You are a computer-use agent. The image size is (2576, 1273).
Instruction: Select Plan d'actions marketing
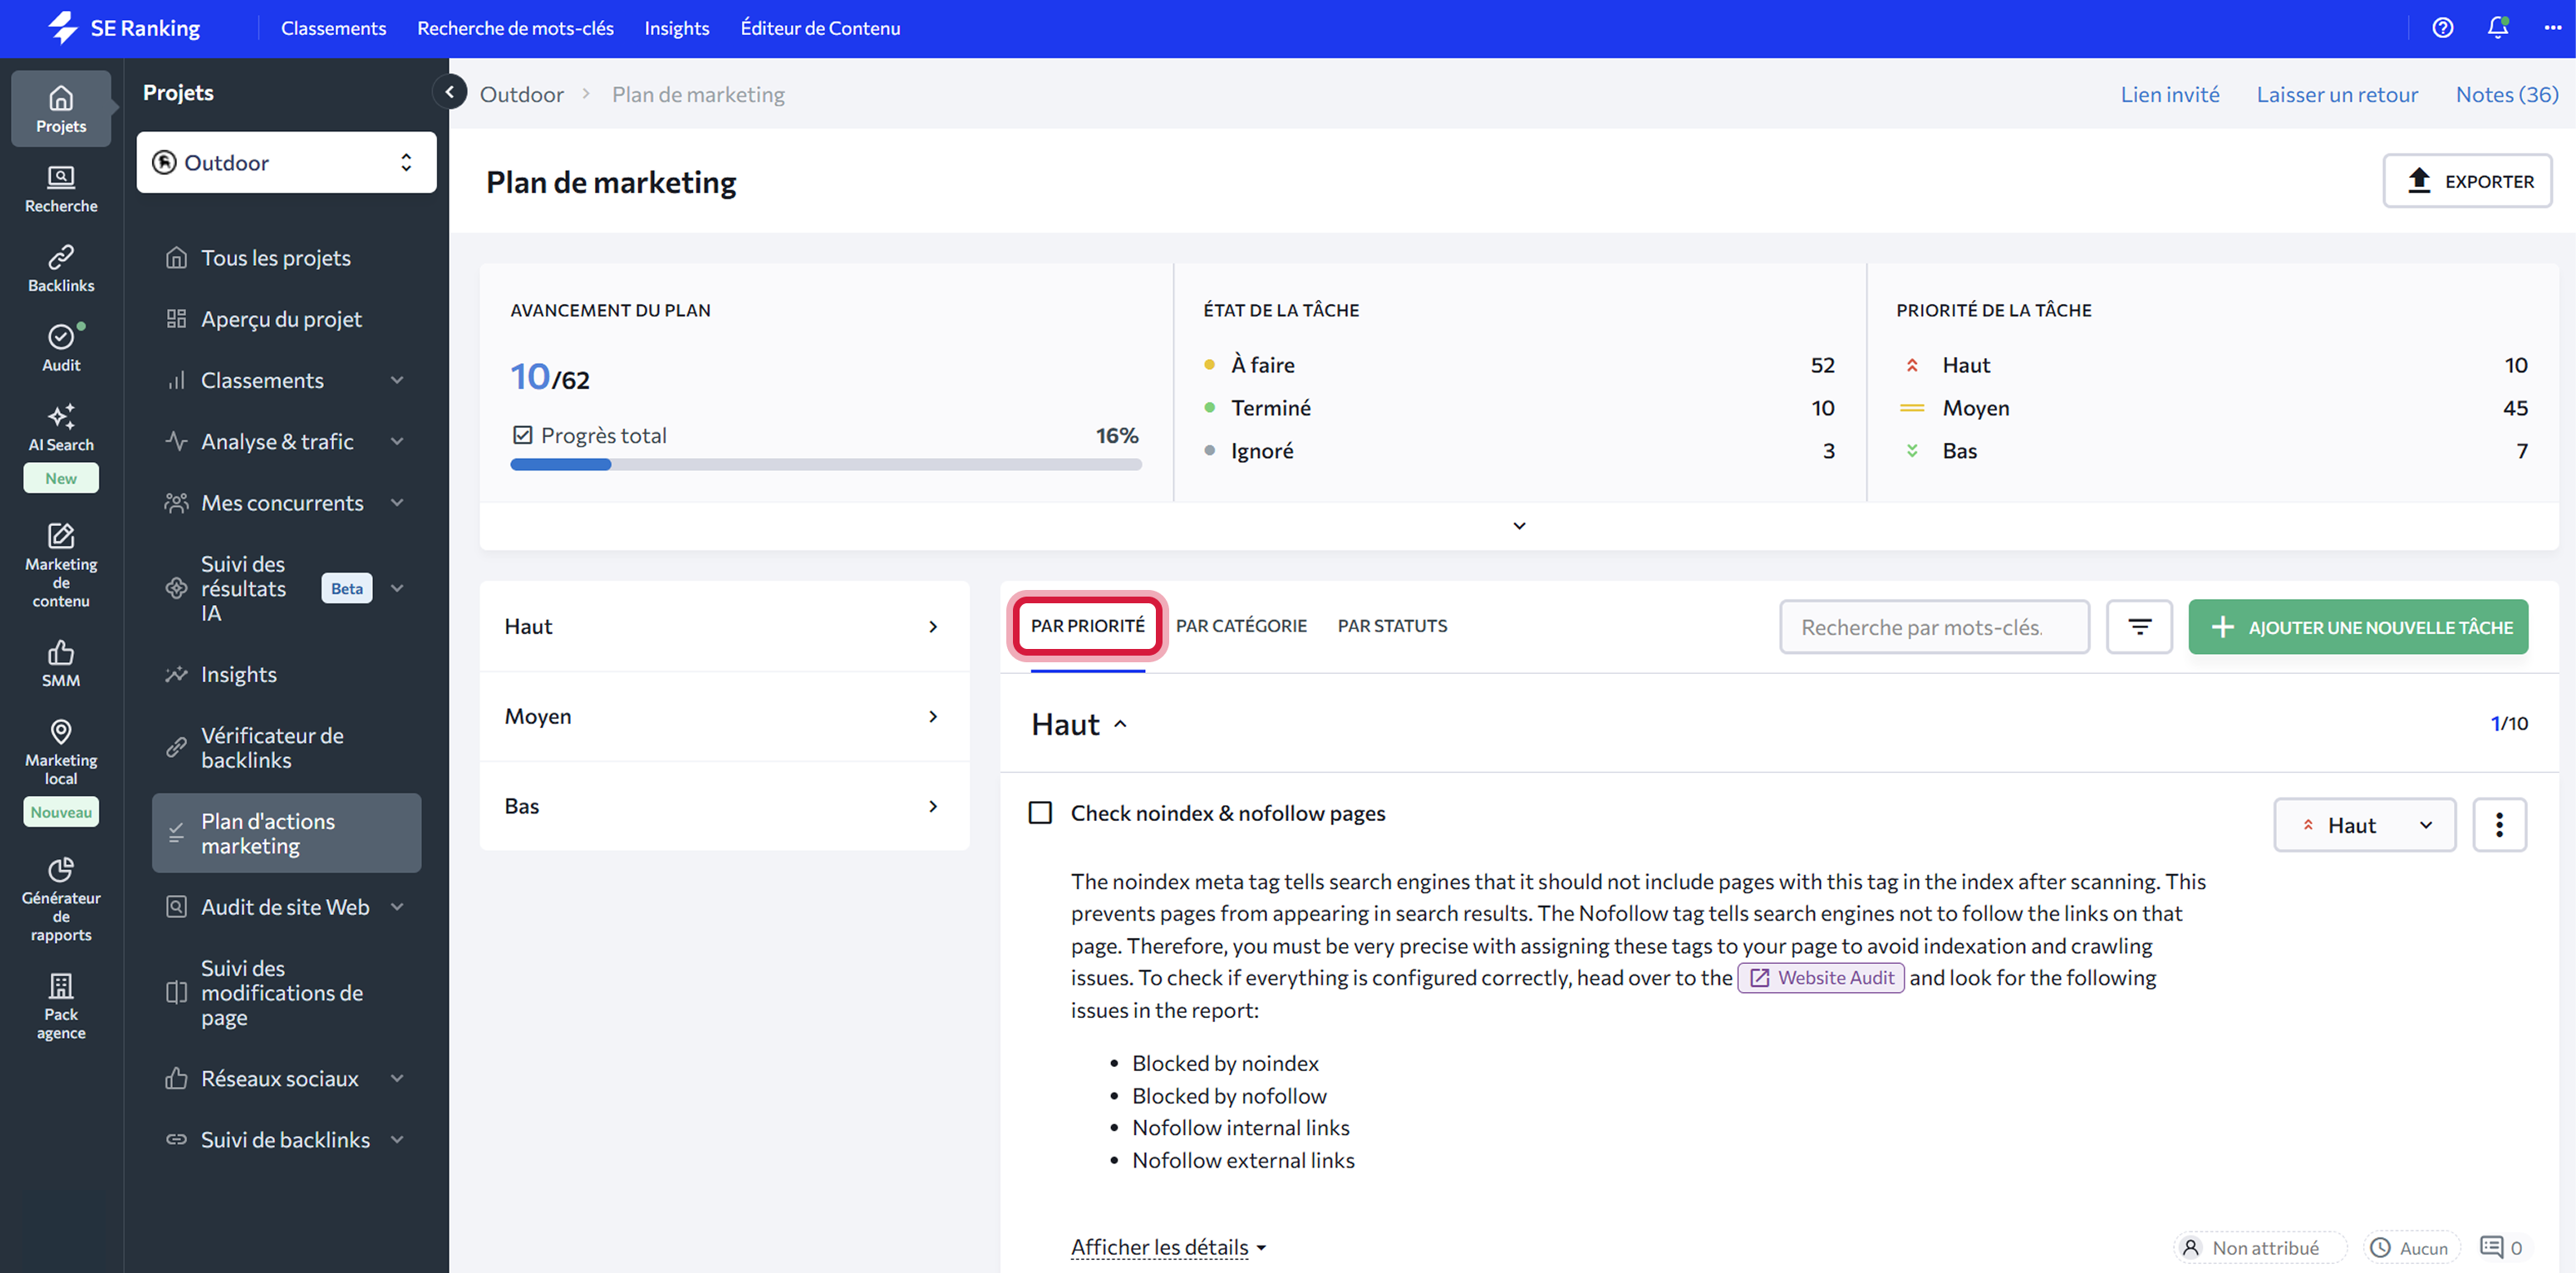point(286,833)
